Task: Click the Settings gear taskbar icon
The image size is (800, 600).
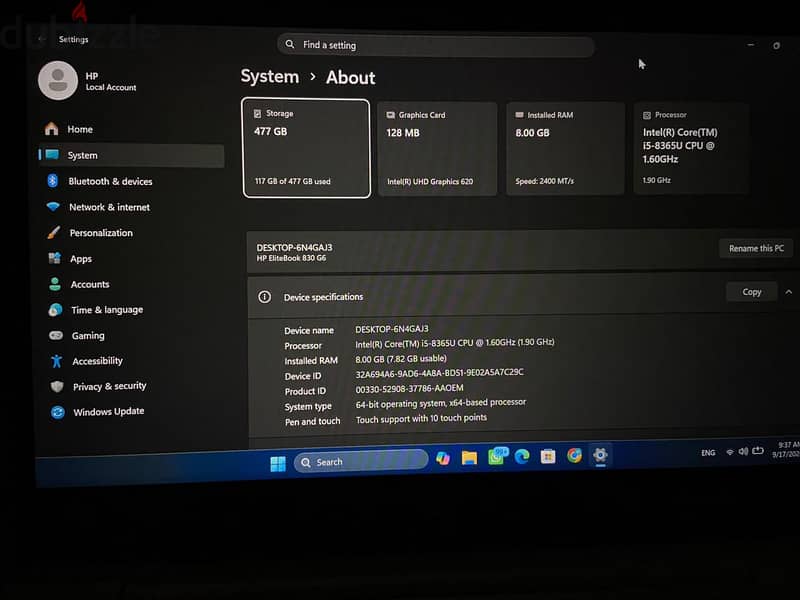Action: coord(601,454)
